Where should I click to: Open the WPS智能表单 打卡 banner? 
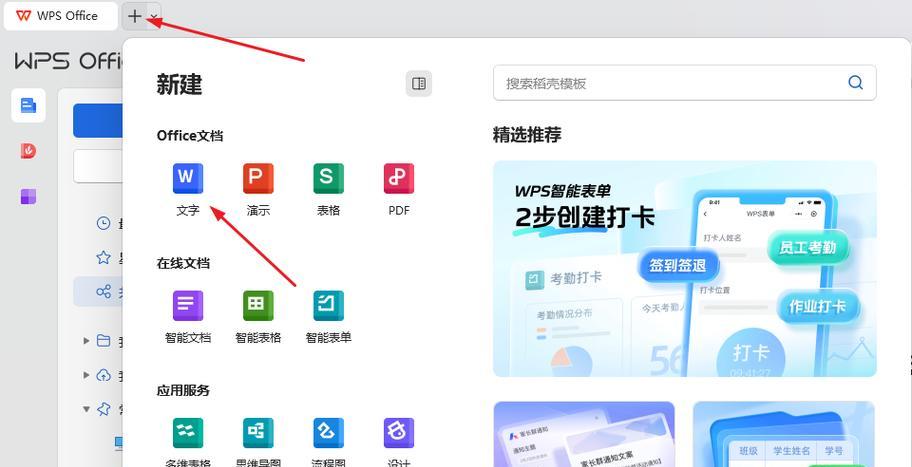(x=685, y=269)
